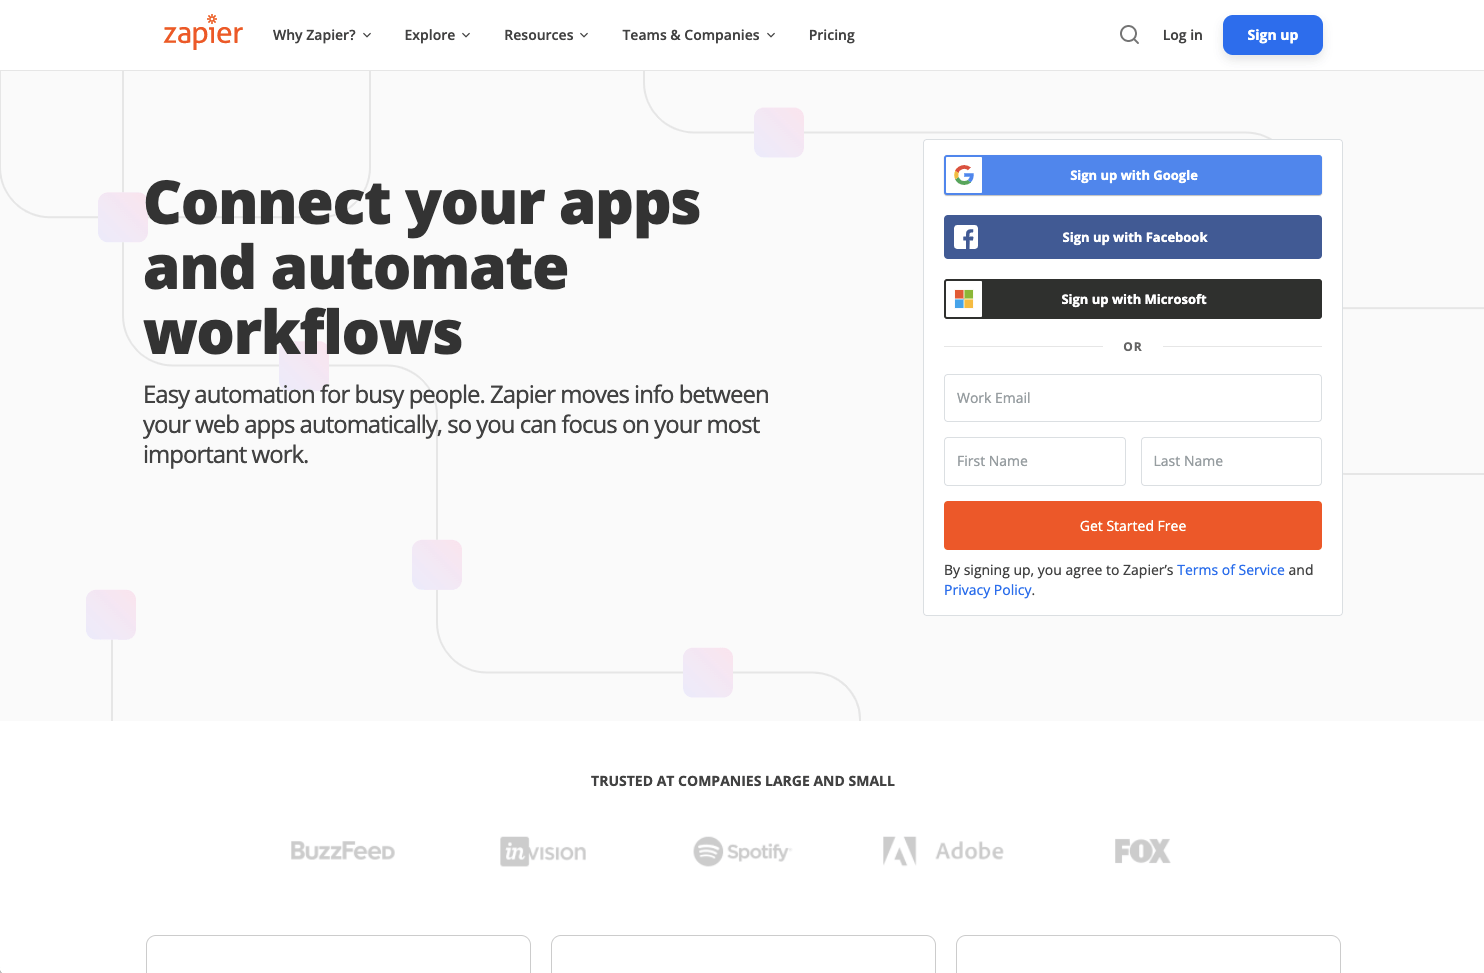
Task: Click the Google icon on the signup button
Action: coord(963,175)
